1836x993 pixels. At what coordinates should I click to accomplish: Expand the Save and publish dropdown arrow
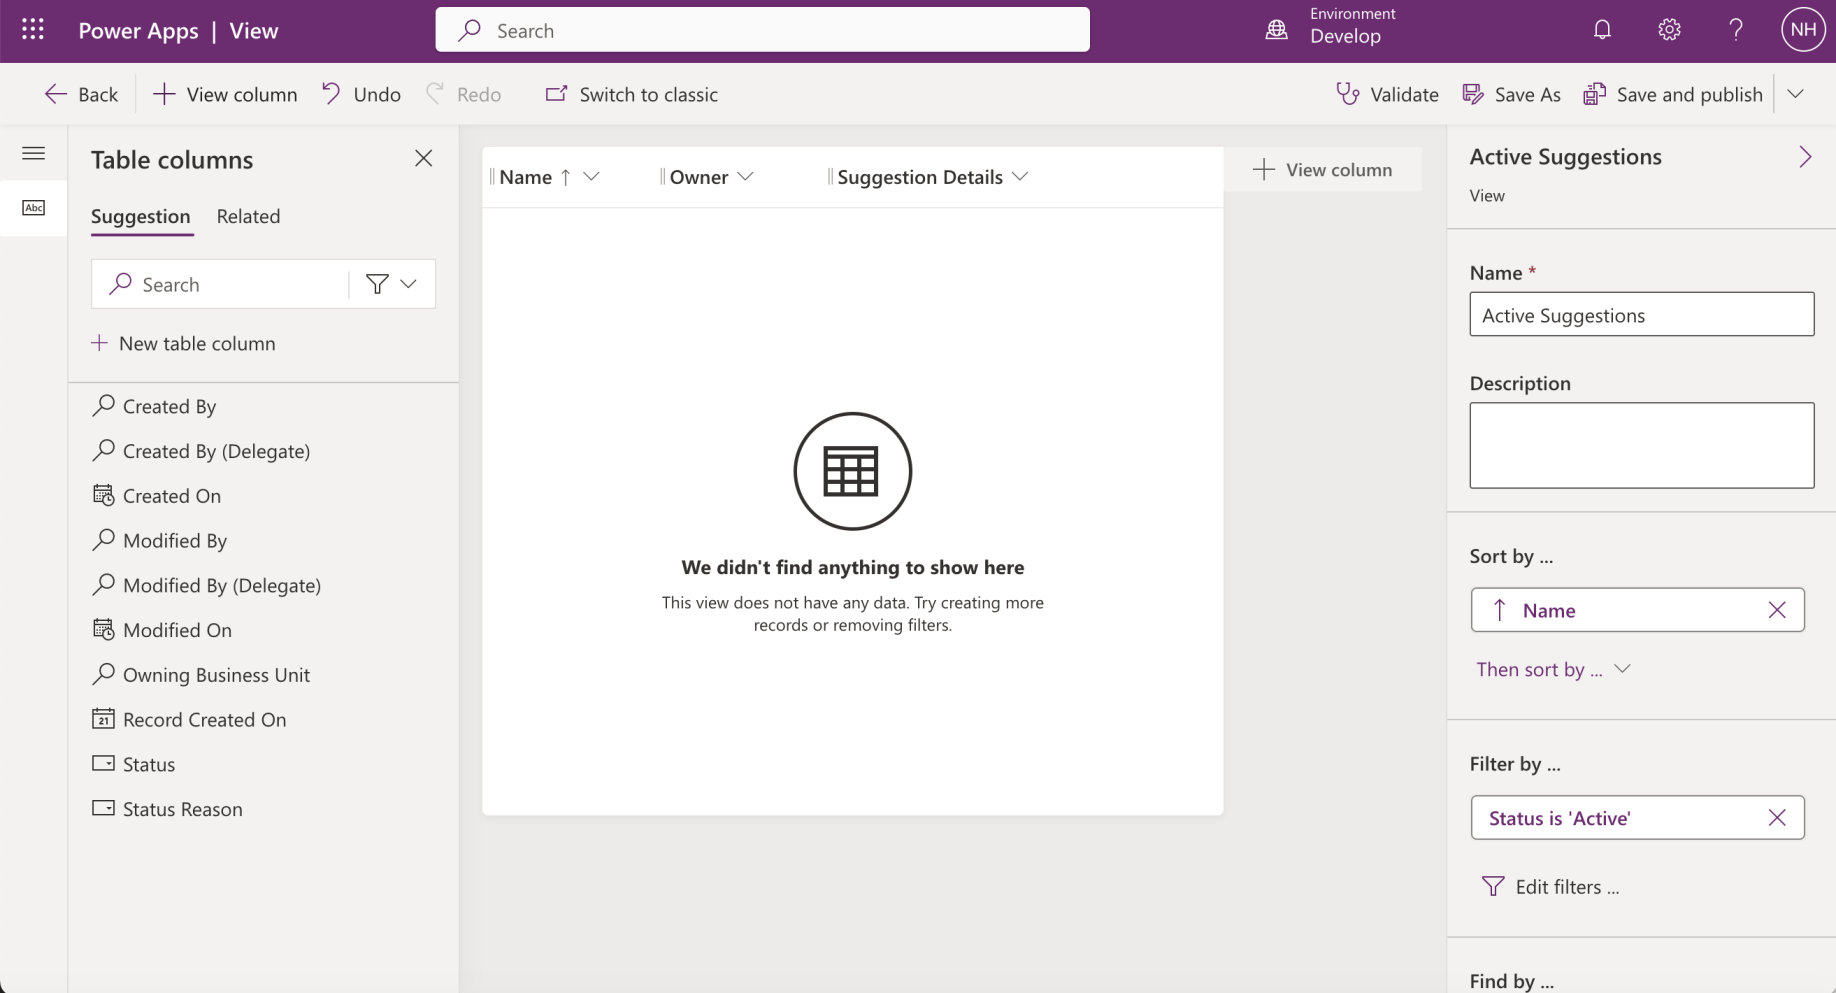[1795, 94]
